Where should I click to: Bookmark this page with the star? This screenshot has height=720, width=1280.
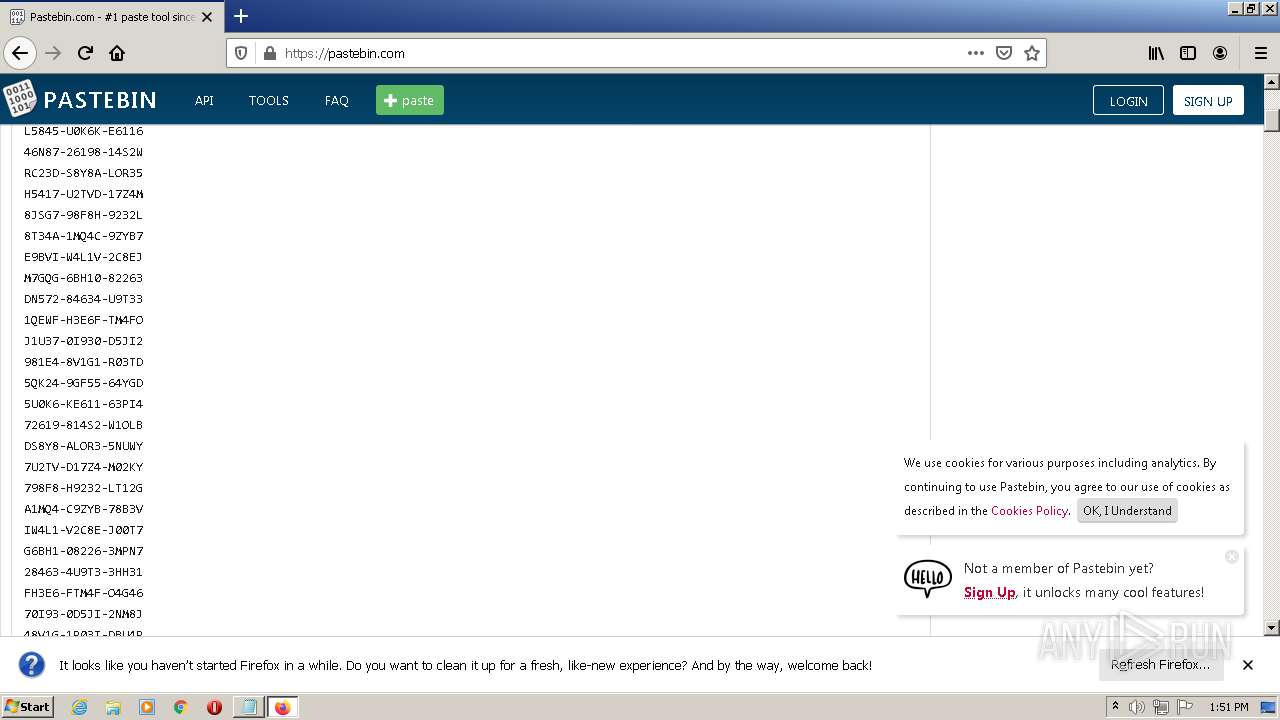[1032, 53]
